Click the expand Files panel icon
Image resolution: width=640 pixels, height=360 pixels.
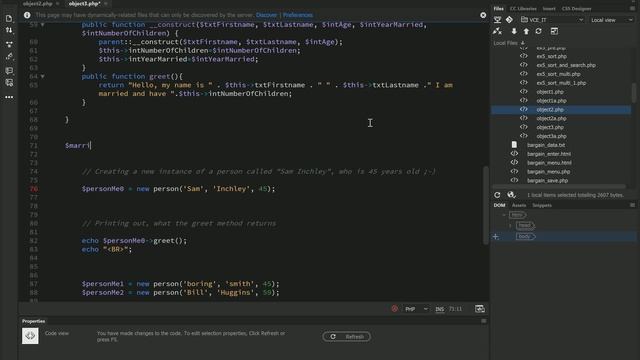tap(554, 31)
